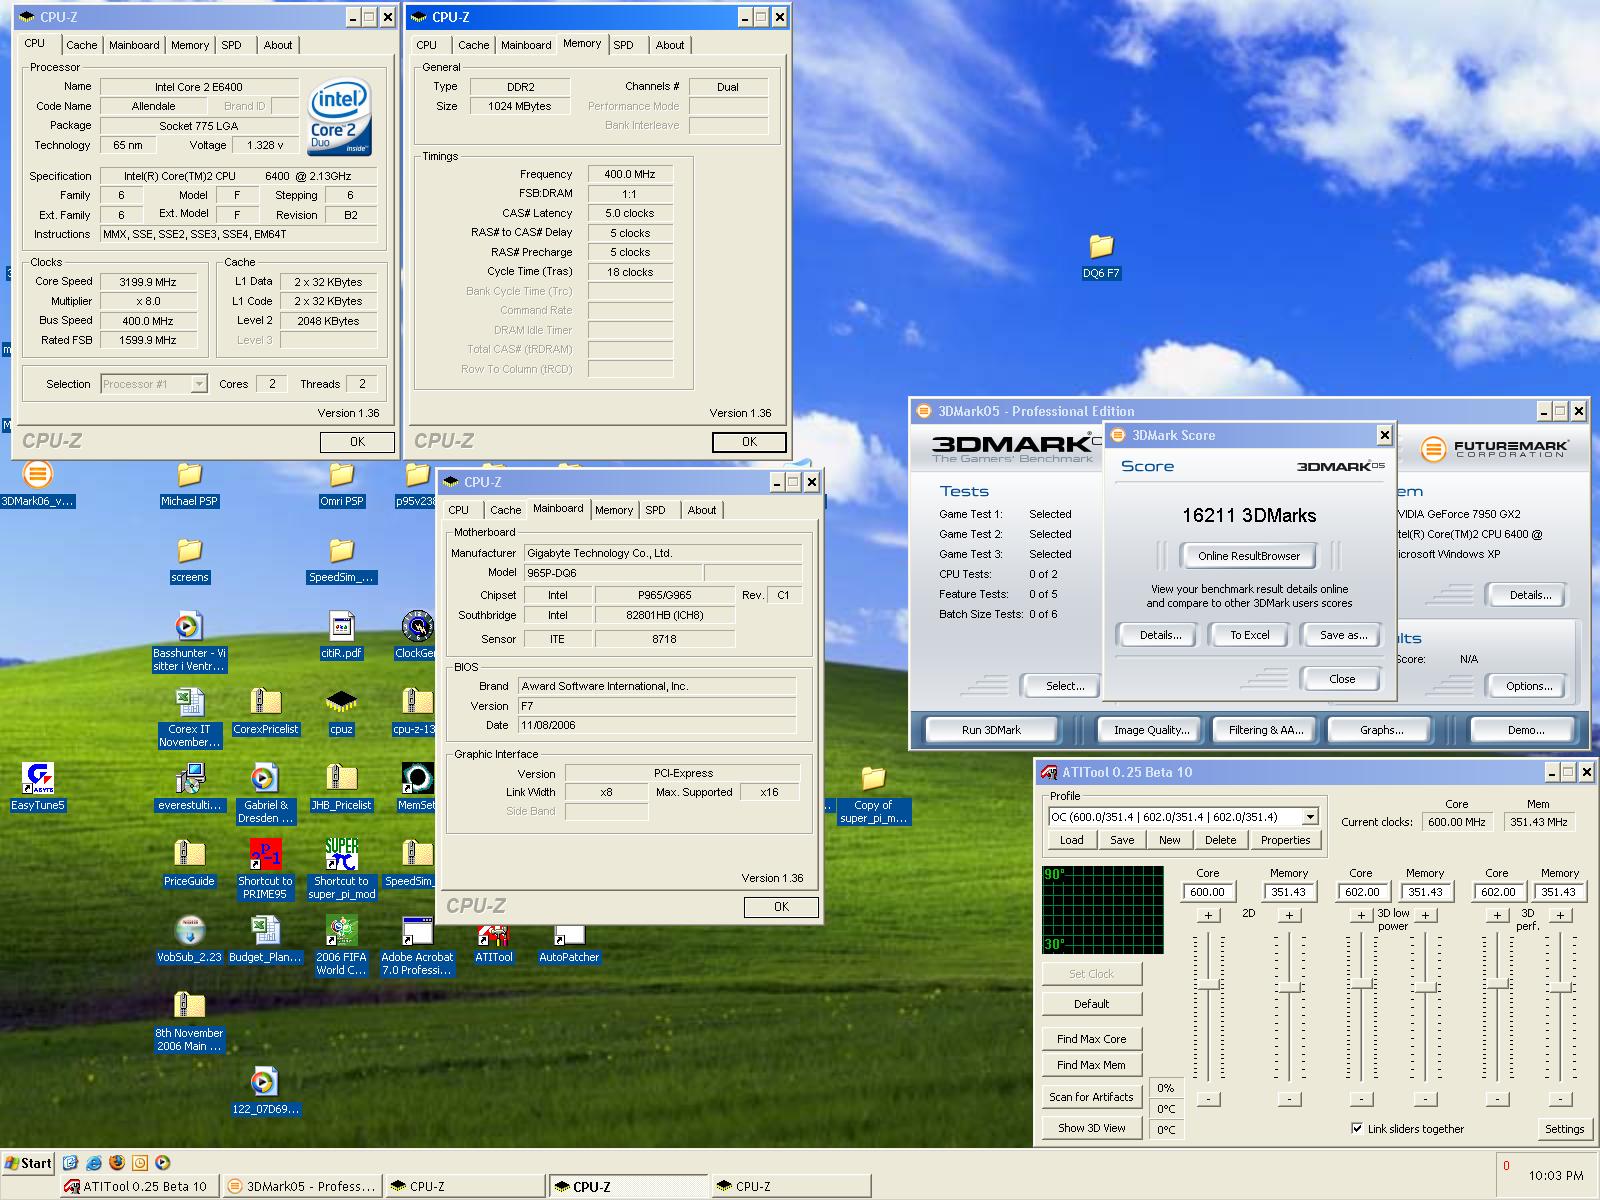Viewport: 1600px width, 1200px height.
Task: Open the EasyTune5 desktop icon
Action: pos(38,779)
